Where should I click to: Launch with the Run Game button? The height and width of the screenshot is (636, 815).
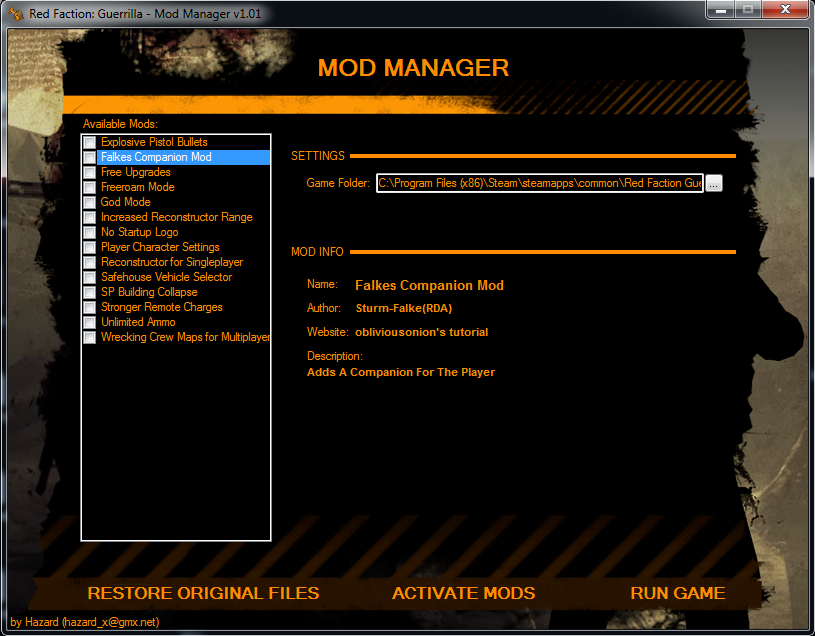tap(678, 593)
